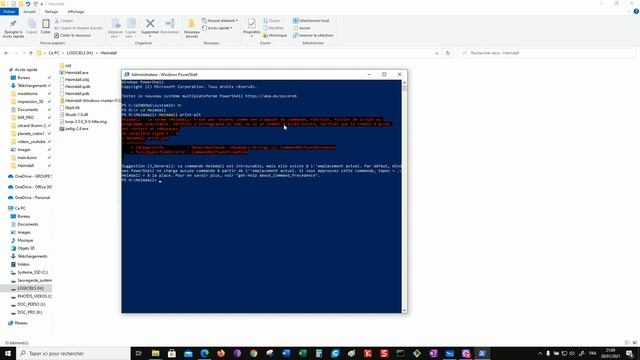Open the Windows Start button
The width and height of the screenshot is (640, 360).
(x=8, y=353)
